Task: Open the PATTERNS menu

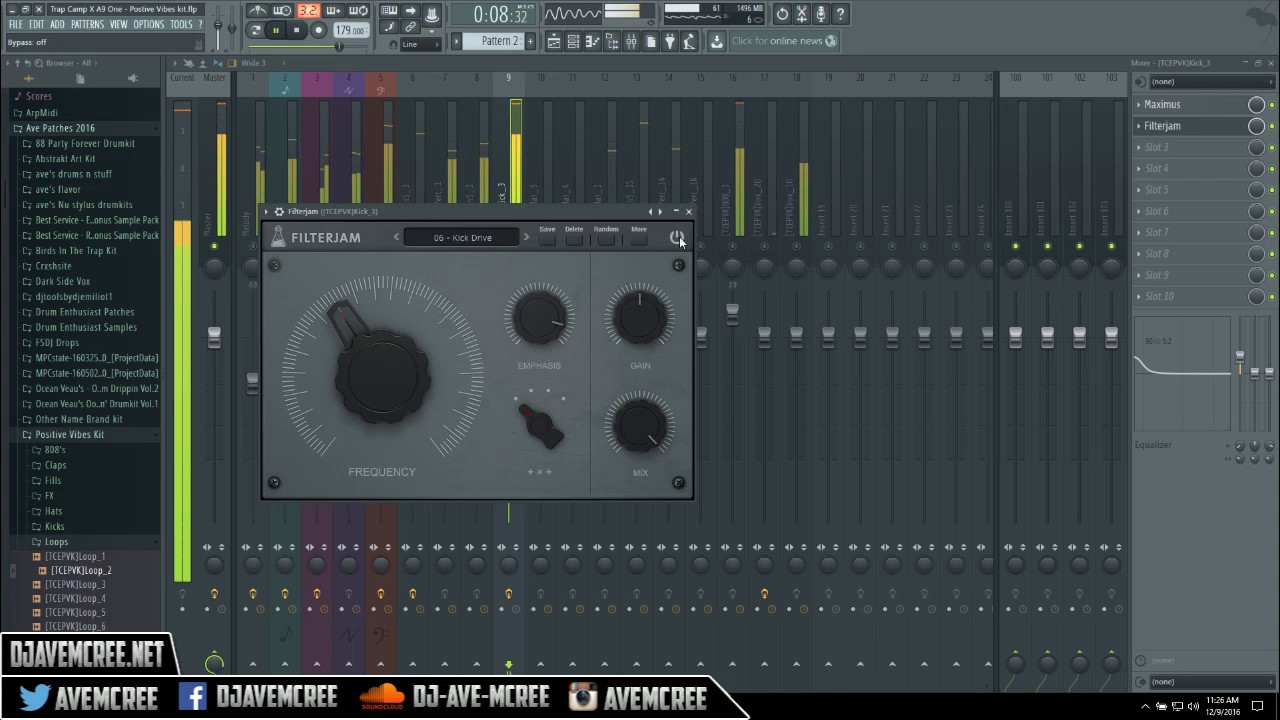Action: pos(88,24)
